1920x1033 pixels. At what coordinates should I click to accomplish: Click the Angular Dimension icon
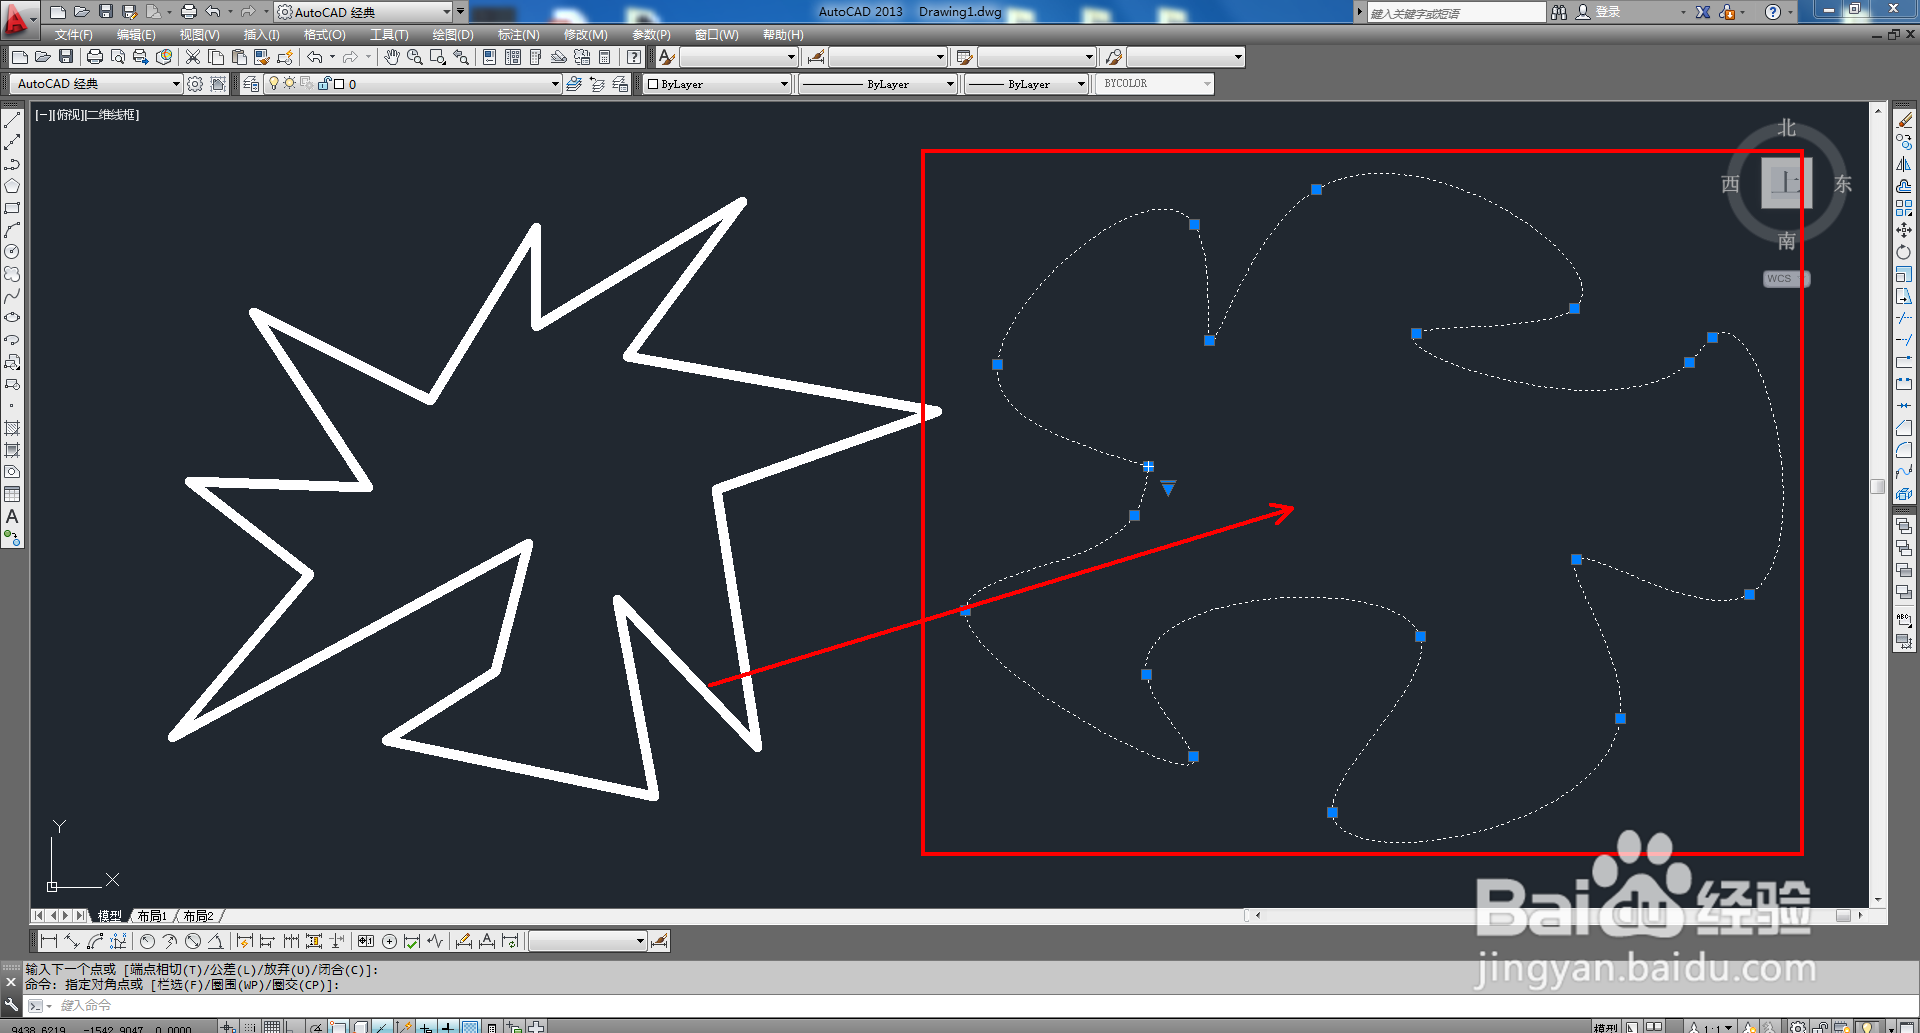[x=215, y=941]
